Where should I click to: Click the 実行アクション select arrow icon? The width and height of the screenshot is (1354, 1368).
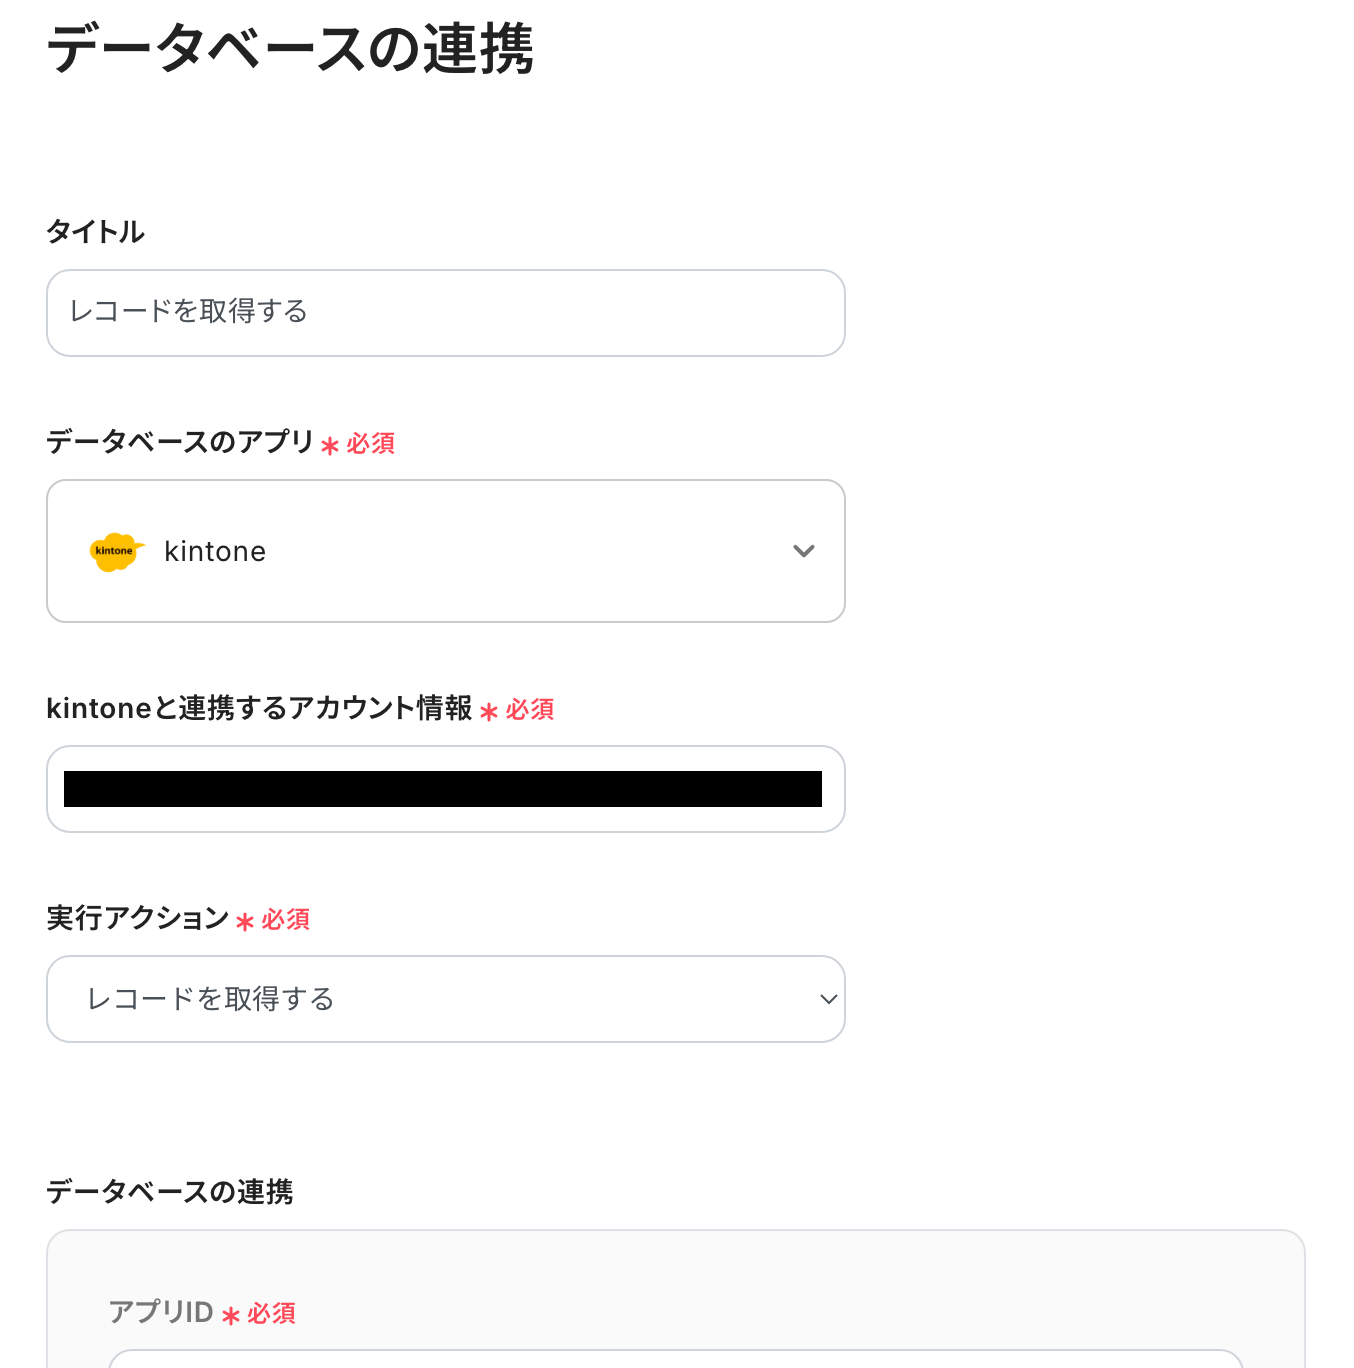click(828, 999)
